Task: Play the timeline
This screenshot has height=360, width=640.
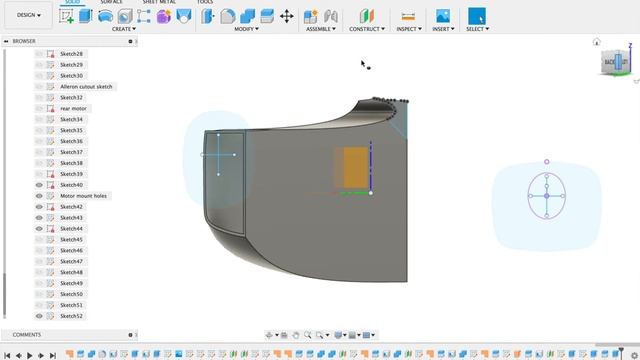Action: (x=30, y=356)
